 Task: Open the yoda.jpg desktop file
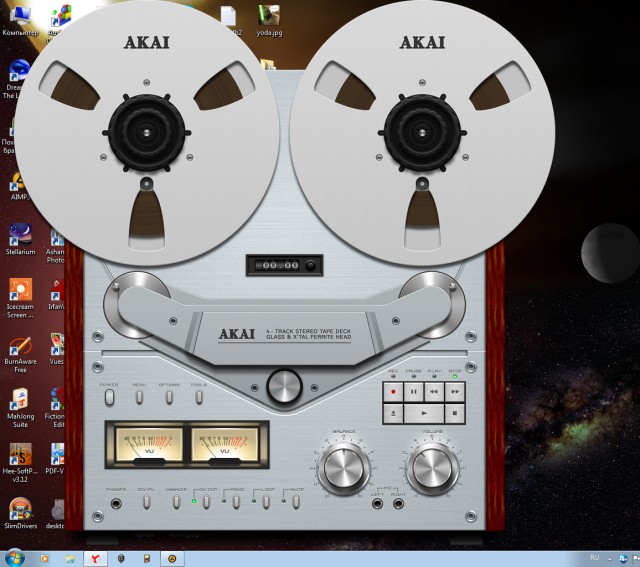tap(269, 20)
